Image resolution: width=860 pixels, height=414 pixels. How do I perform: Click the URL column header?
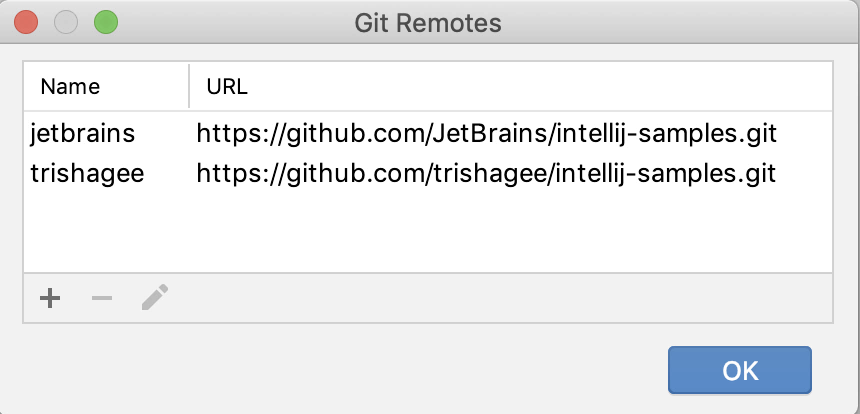[x=227, y=87]
